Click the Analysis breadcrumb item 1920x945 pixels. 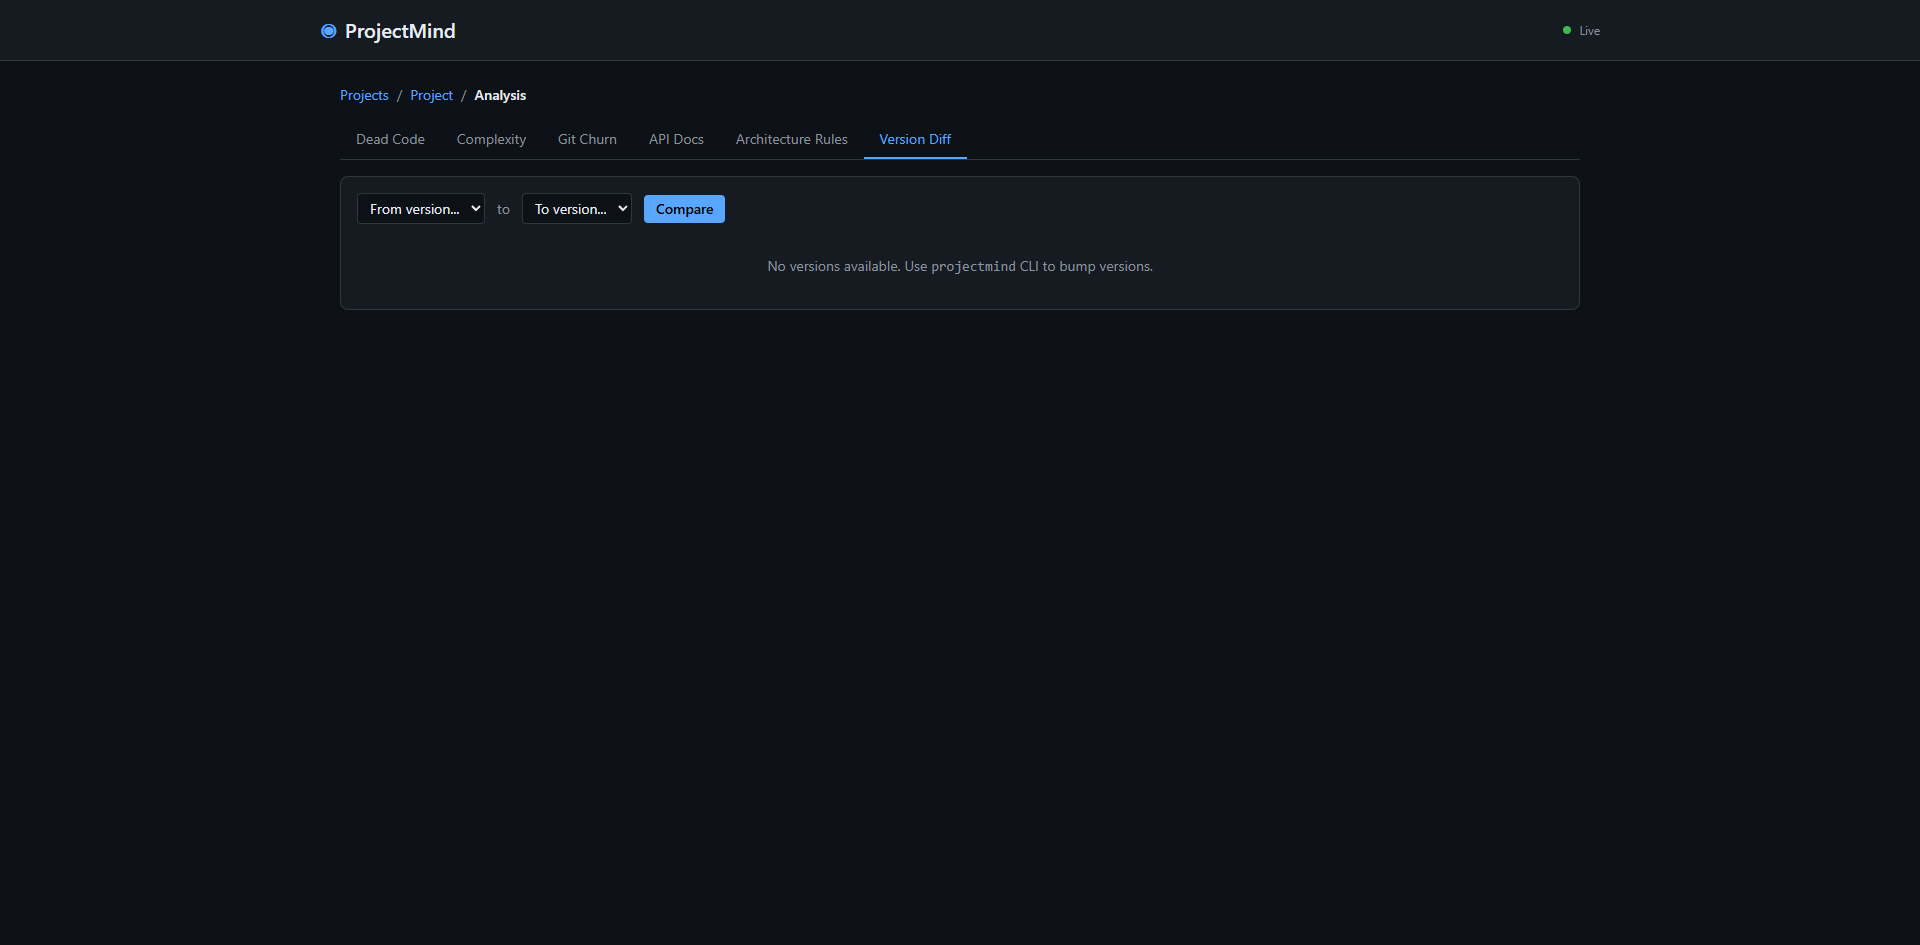pyautogui.click(x=500, y=95)
